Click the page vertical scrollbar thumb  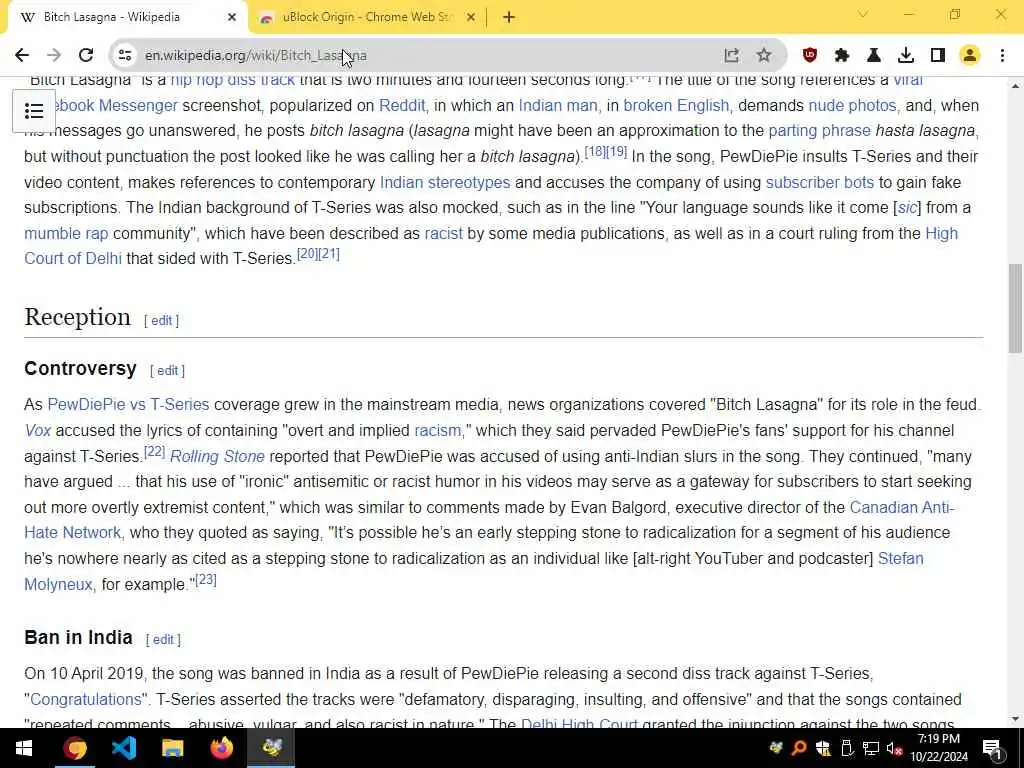pyautogui.click(x=1016, y=308)
